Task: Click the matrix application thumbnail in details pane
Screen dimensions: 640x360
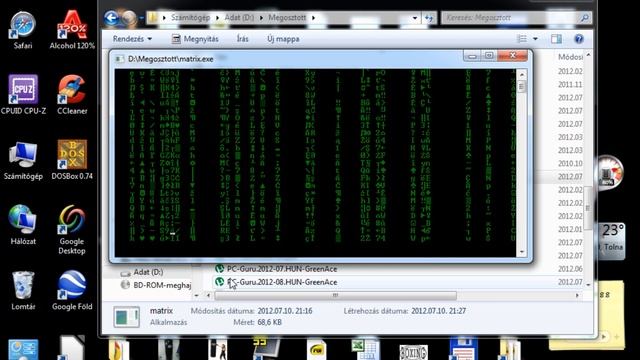Action: 127,317
